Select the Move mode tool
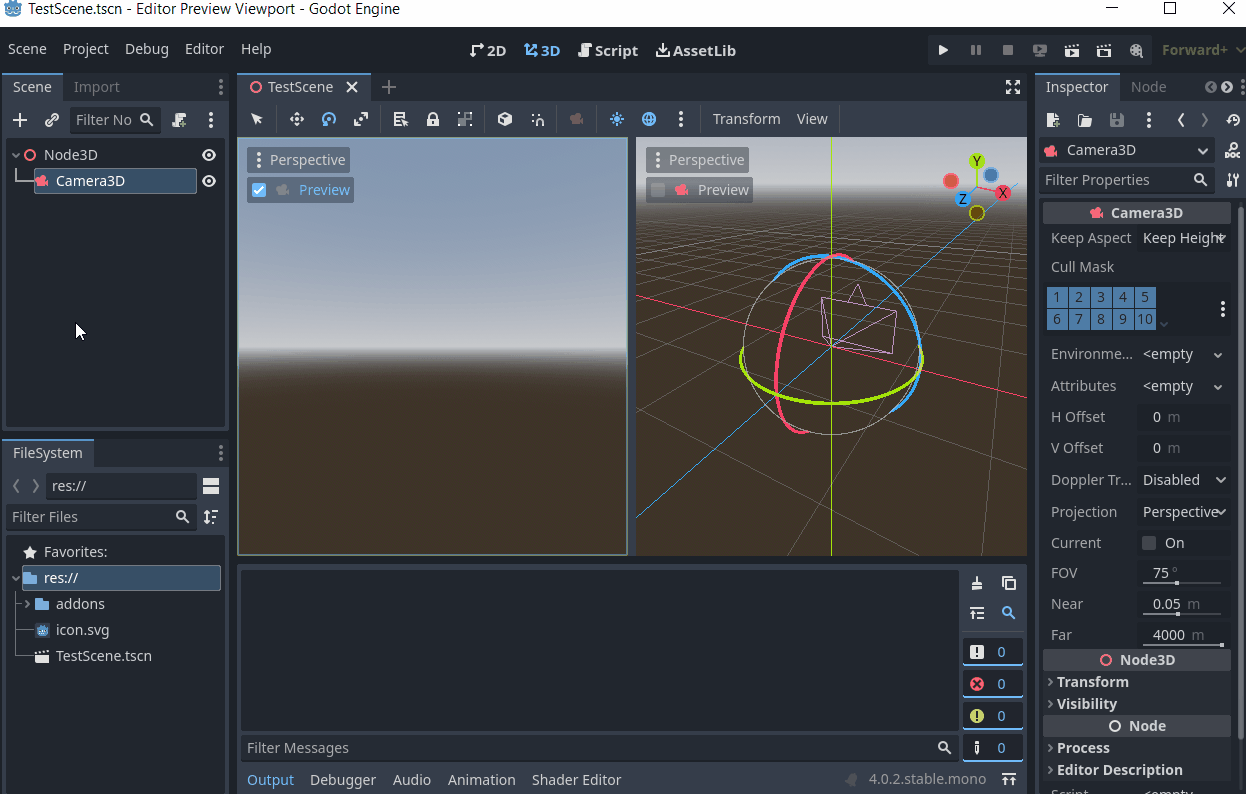The width and height of the screenshot is (1246, 794). click(x=296, y=119)
